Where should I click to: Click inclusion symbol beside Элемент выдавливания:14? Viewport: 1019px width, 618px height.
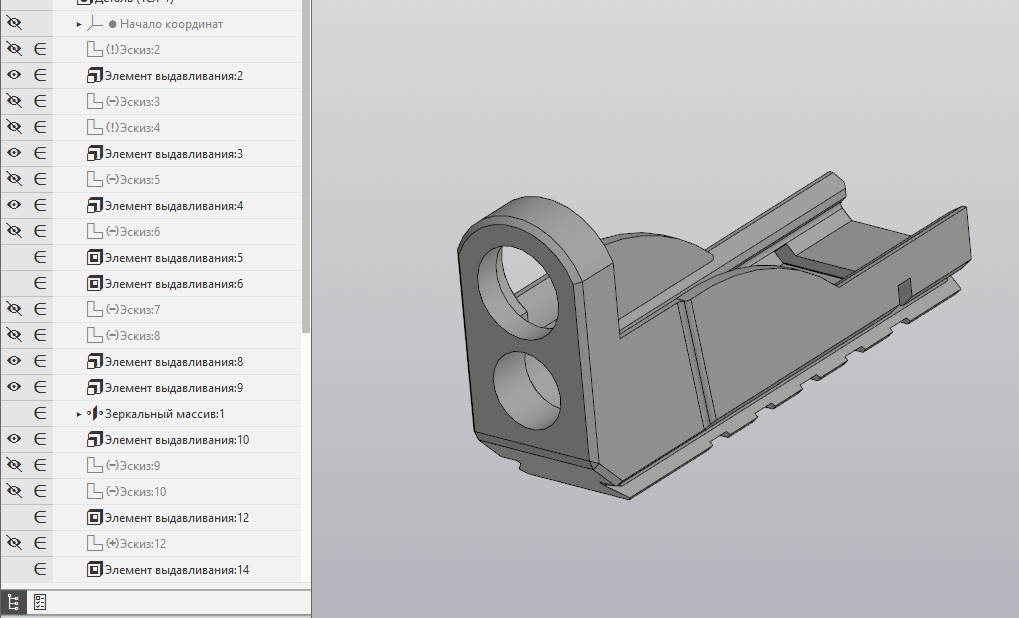[40, 569]
